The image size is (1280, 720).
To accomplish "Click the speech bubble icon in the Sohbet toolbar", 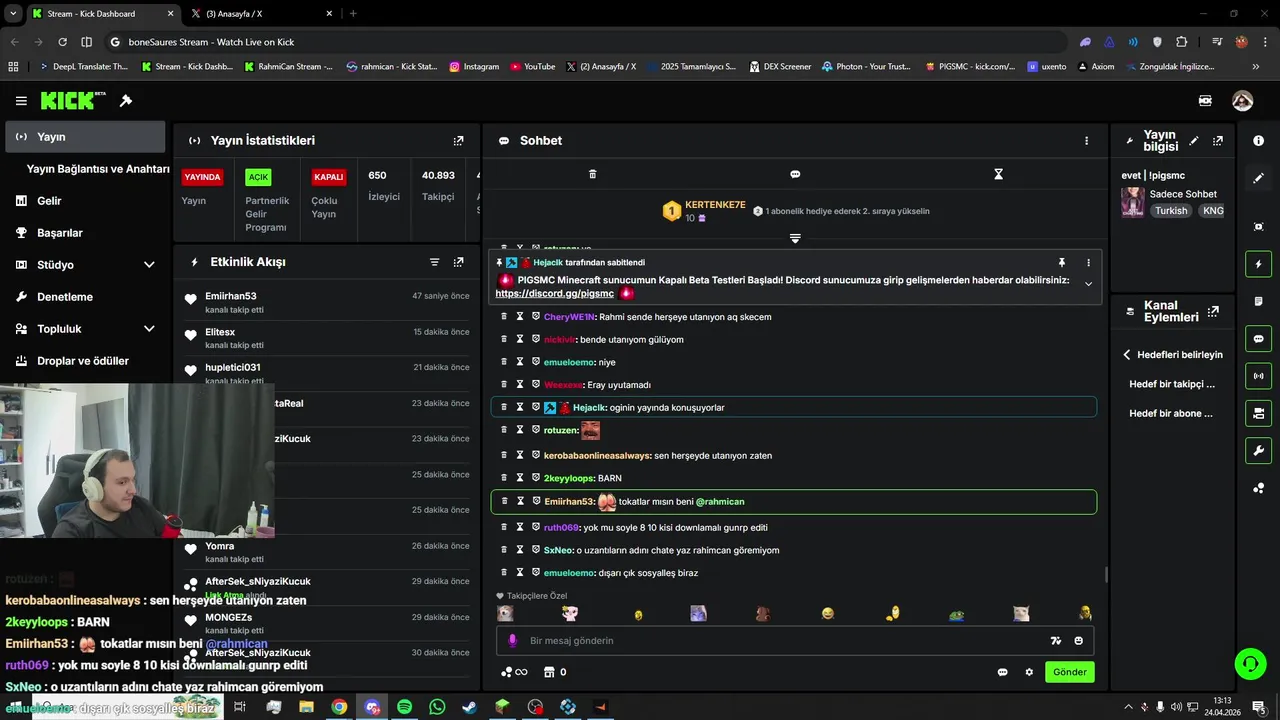I will (x=795, y=174).
